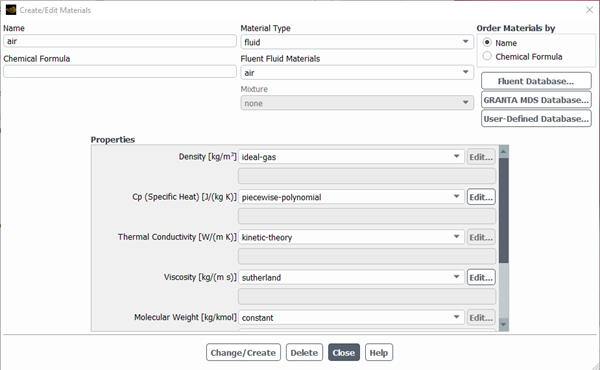
Task: Open the User-Defined Database
Action: pos(536,119)
